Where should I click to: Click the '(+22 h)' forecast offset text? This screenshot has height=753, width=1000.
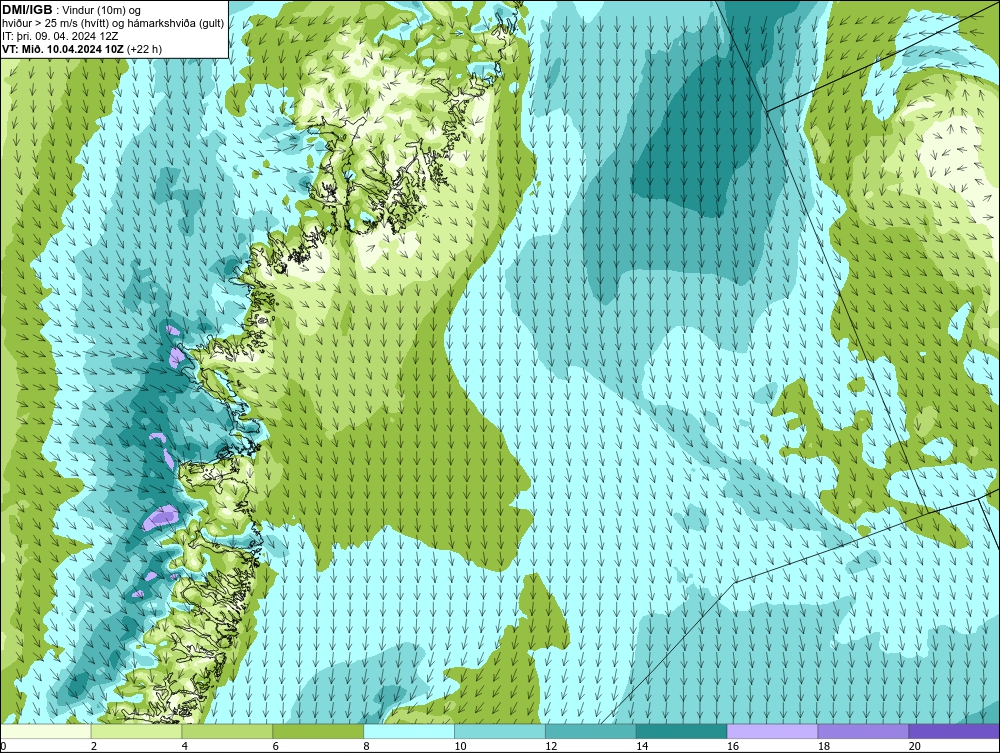tap(145, 49)
